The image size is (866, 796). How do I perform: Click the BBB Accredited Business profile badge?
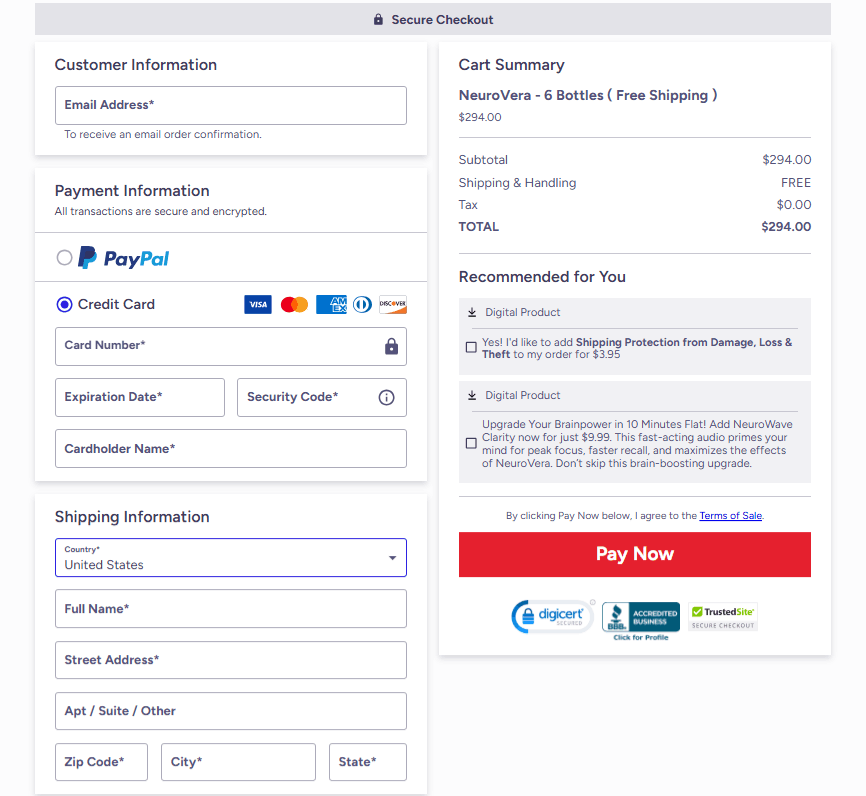[640, 616]
